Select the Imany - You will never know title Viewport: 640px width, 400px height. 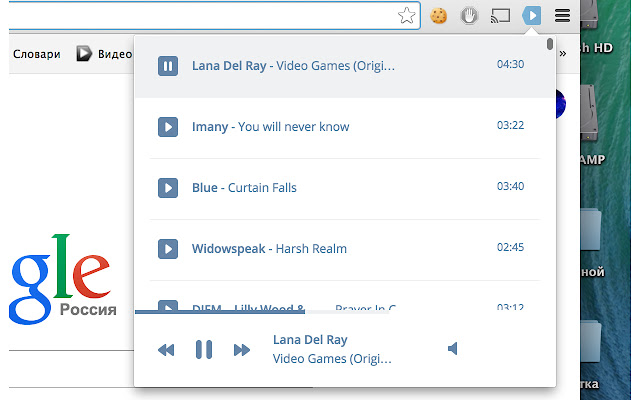[x=271, y=127]
